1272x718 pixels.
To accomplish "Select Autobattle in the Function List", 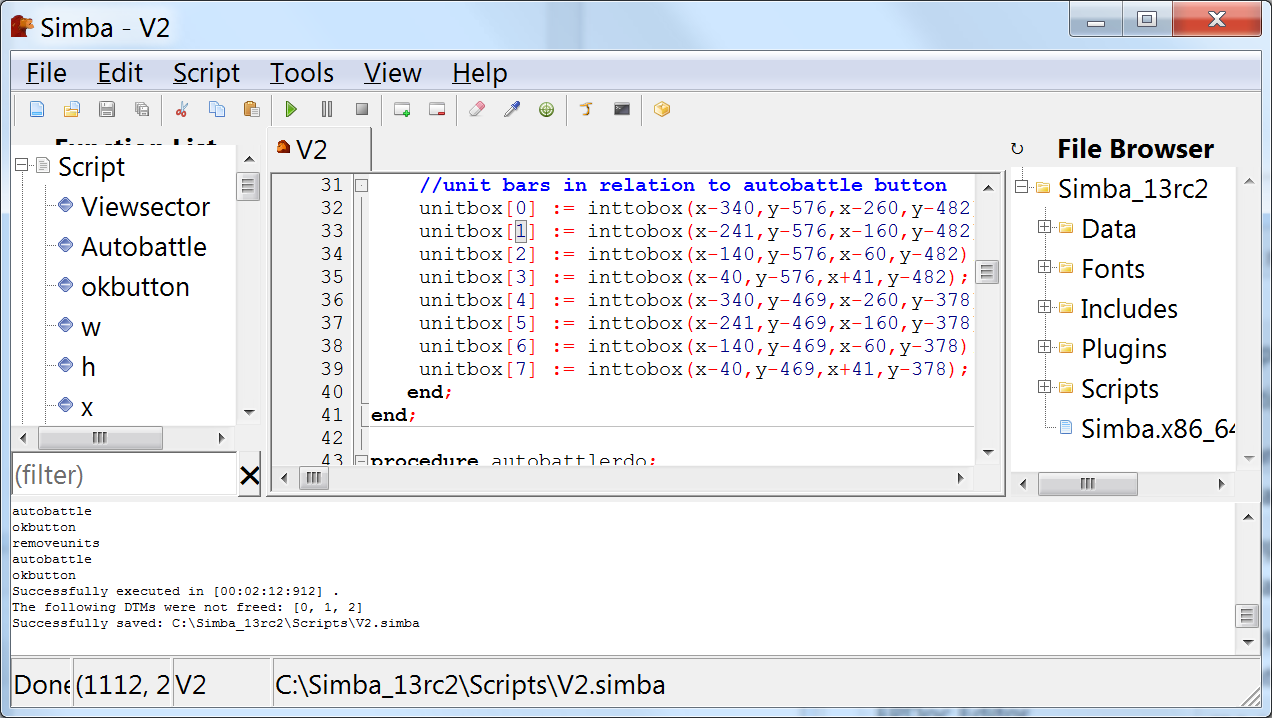I will tap(145, 246).
